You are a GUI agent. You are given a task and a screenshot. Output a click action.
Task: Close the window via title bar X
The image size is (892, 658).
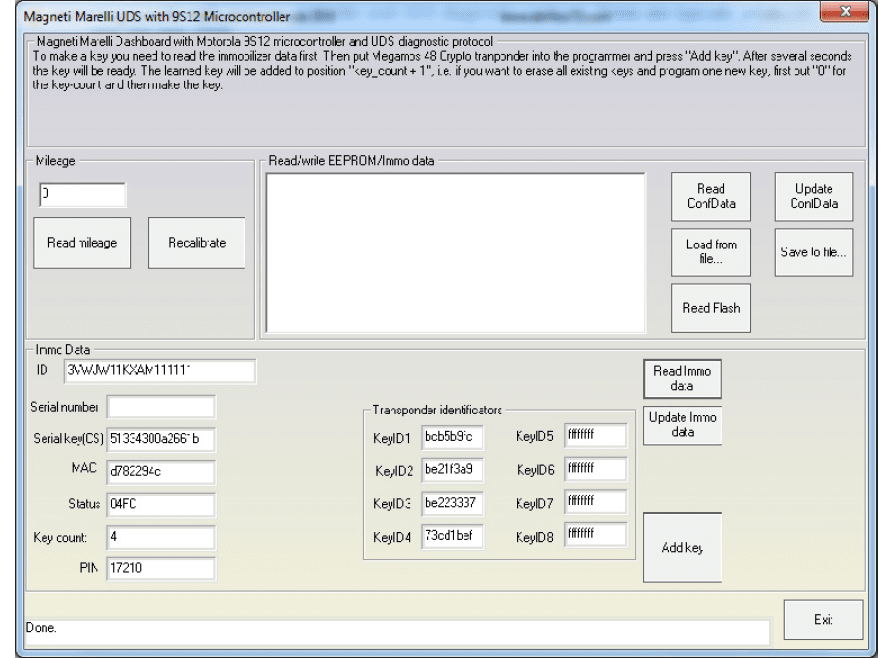click(845, 14)
